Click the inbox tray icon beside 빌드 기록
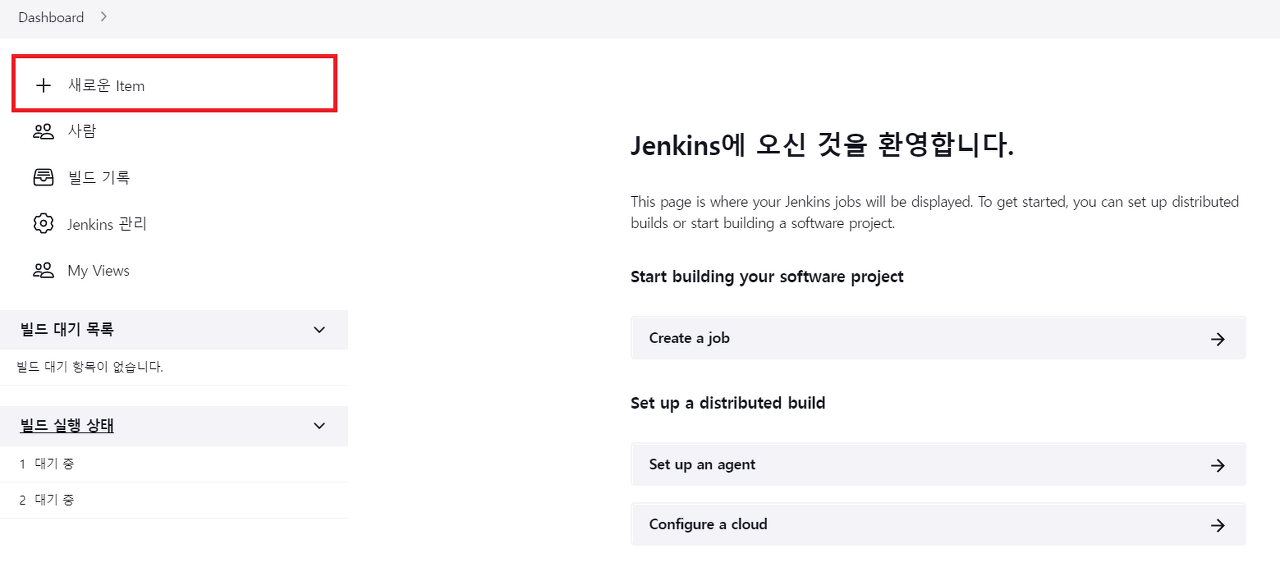Viewport: 1280px width, 567px height. pyautogui.click(x=43, y=177)
